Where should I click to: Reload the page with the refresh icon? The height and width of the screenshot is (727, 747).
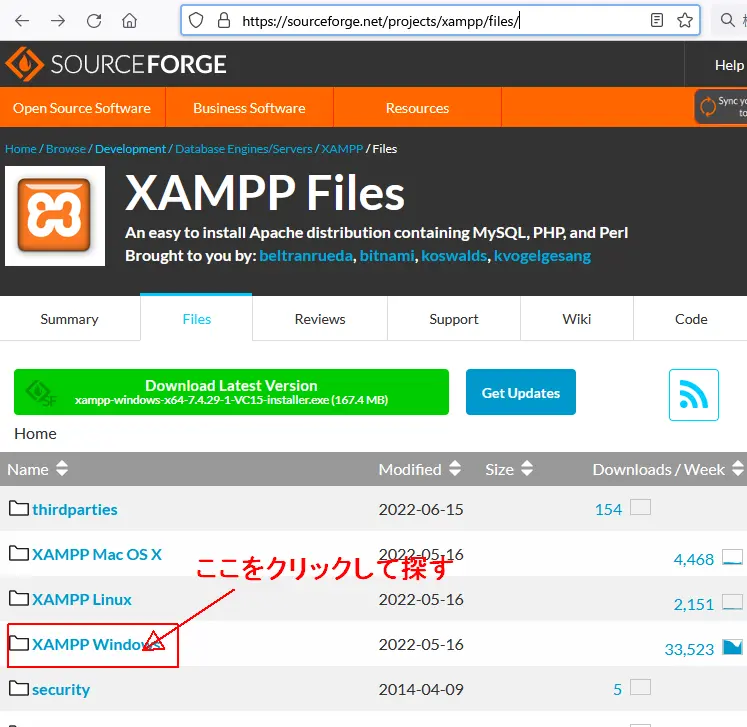coord(94,20)
